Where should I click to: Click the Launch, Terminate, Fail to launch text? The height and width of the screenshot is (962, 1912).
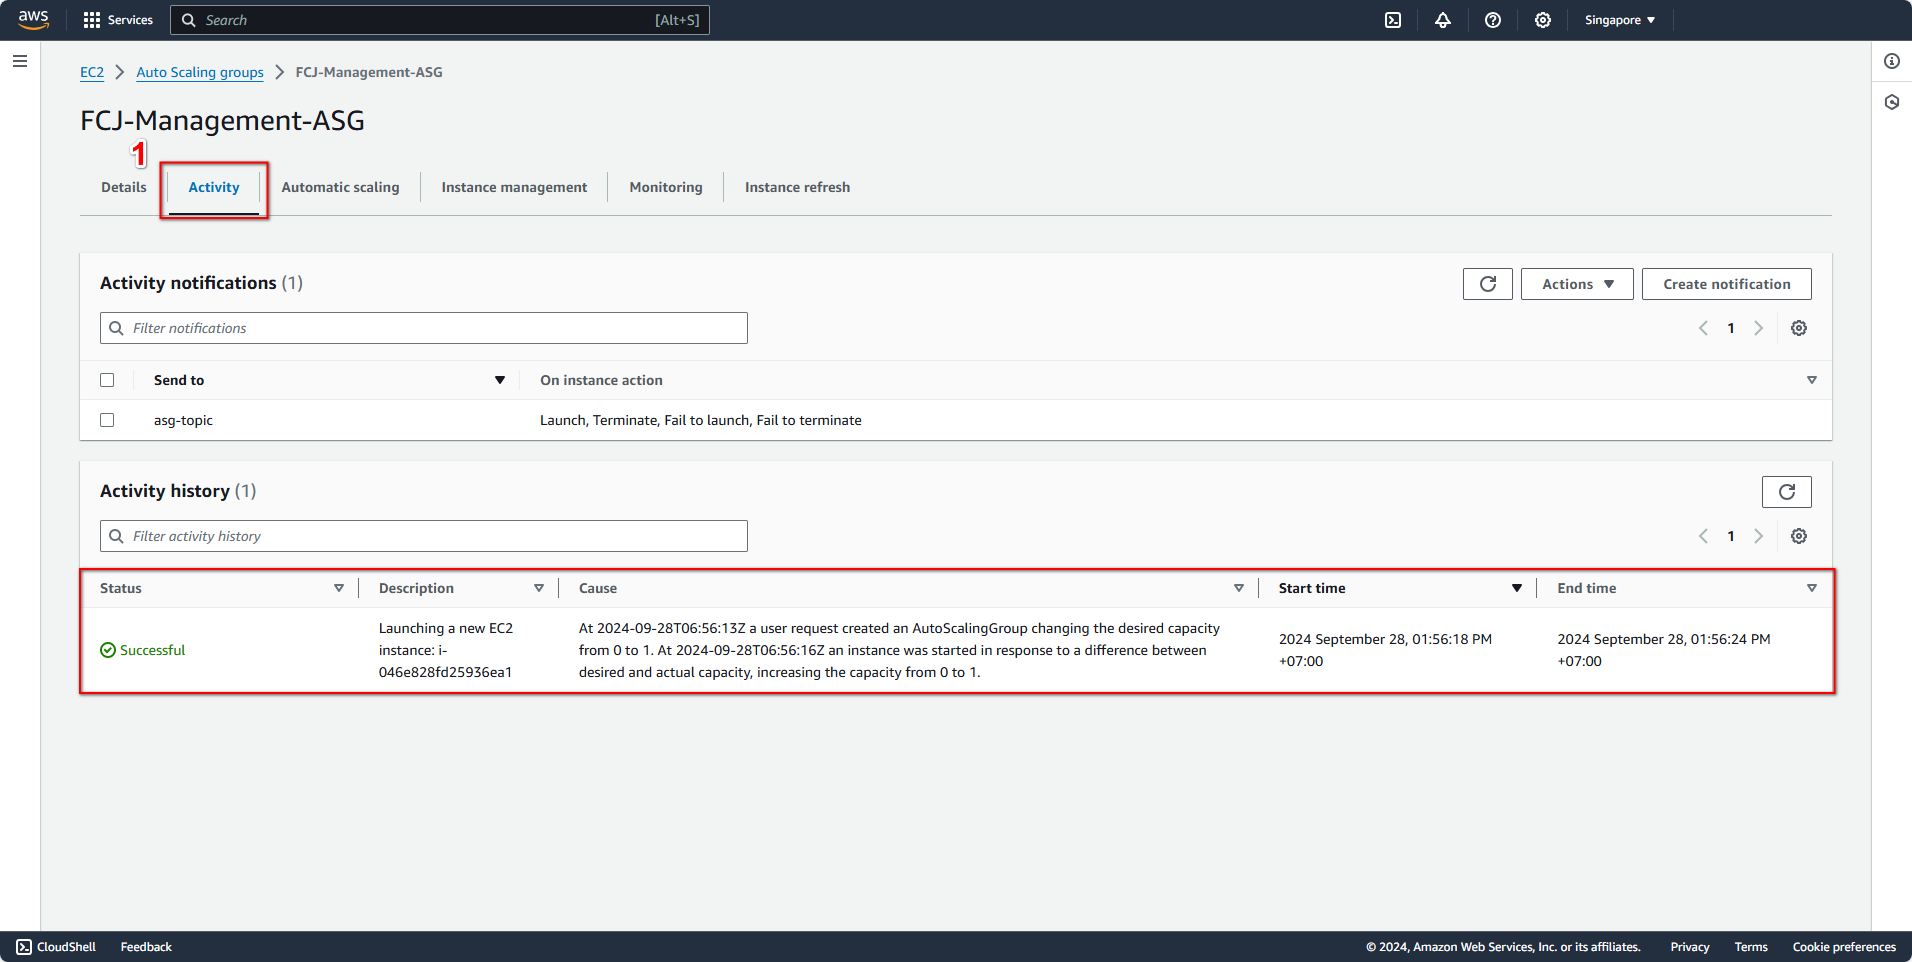(700, 420)
